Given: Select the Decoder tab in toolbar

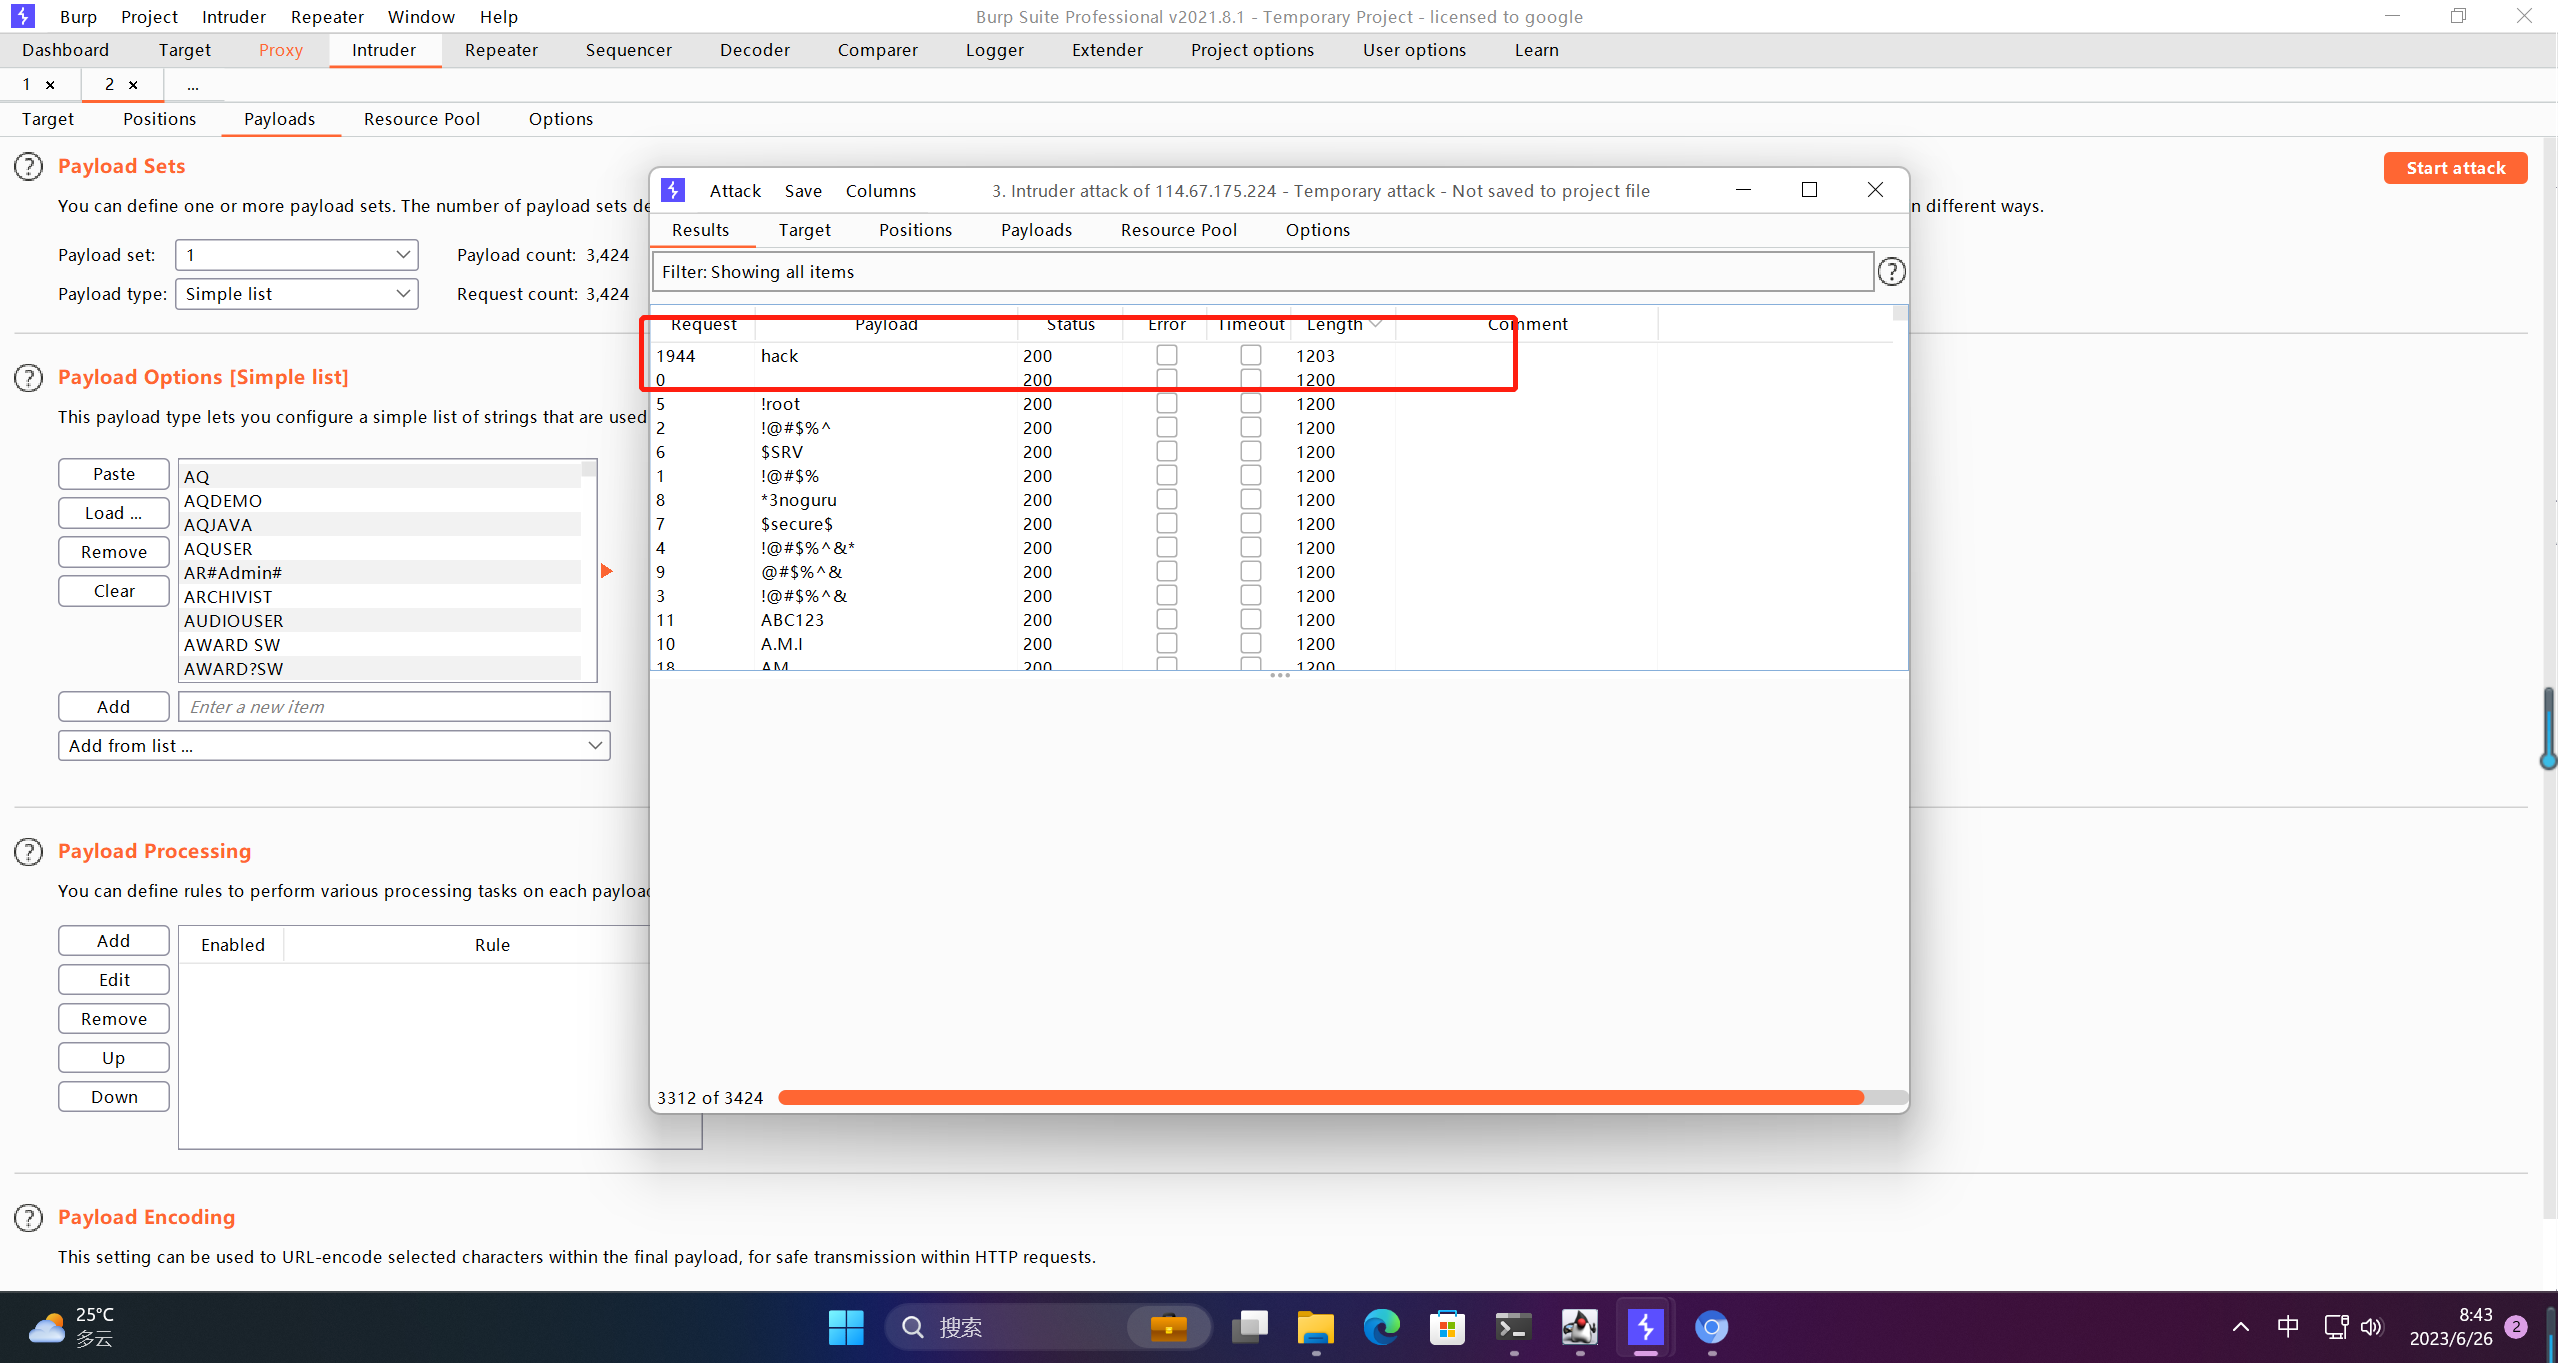Looking at the screenshot, I should click(x=753, y=49).
